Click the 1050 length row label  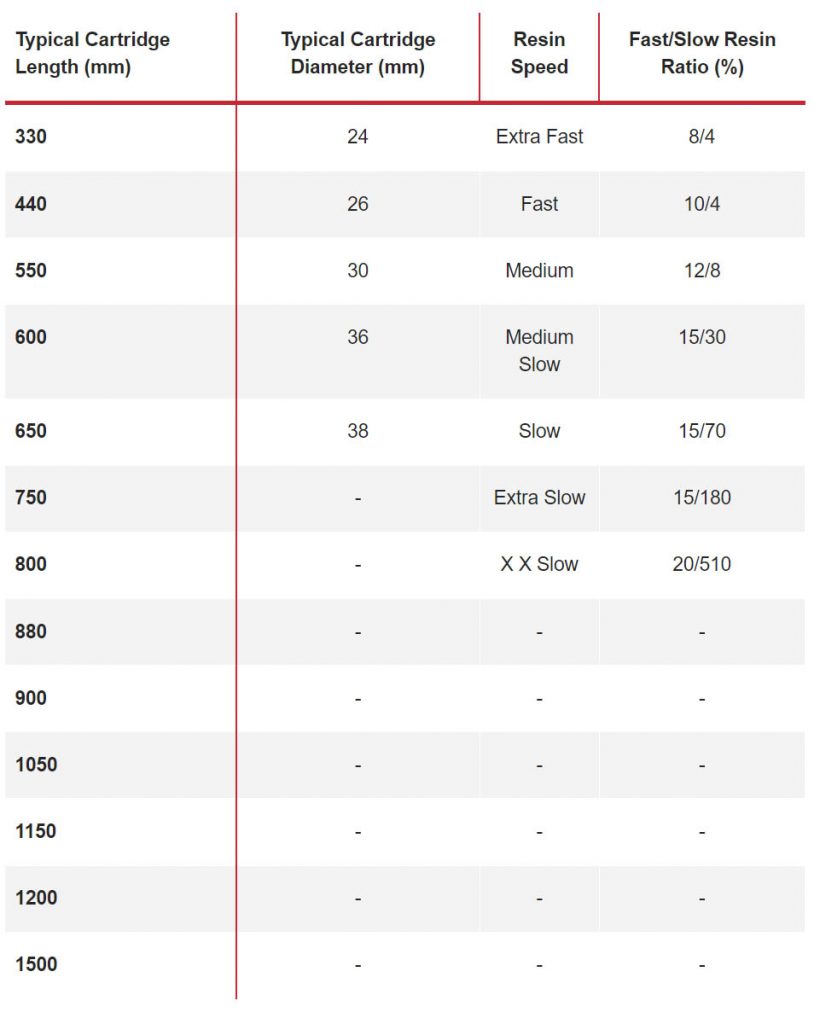36,765
